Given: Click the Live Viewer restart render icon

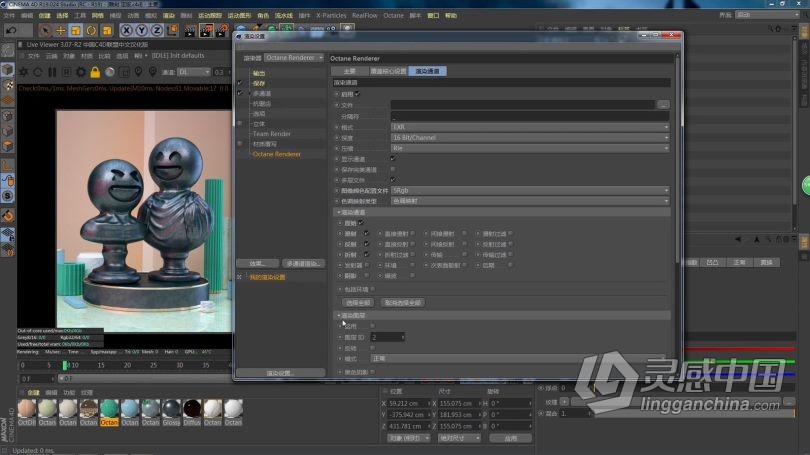Looking at the screenshot, I should (38, 72).
